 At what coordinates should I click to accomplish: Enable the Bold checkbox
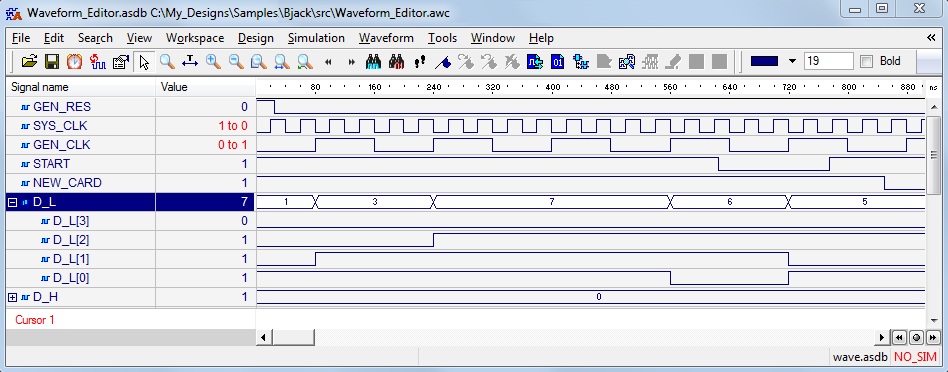[866, 61]
